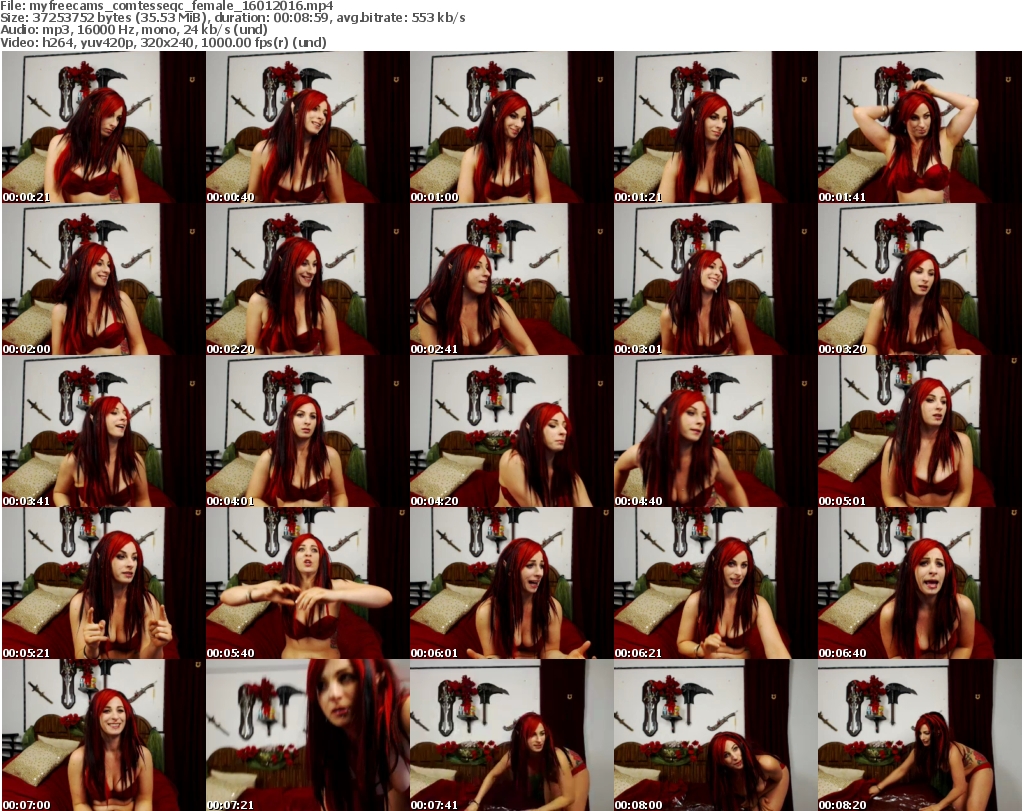Click the frame labeled 00:01:21

tap(715, 127)
